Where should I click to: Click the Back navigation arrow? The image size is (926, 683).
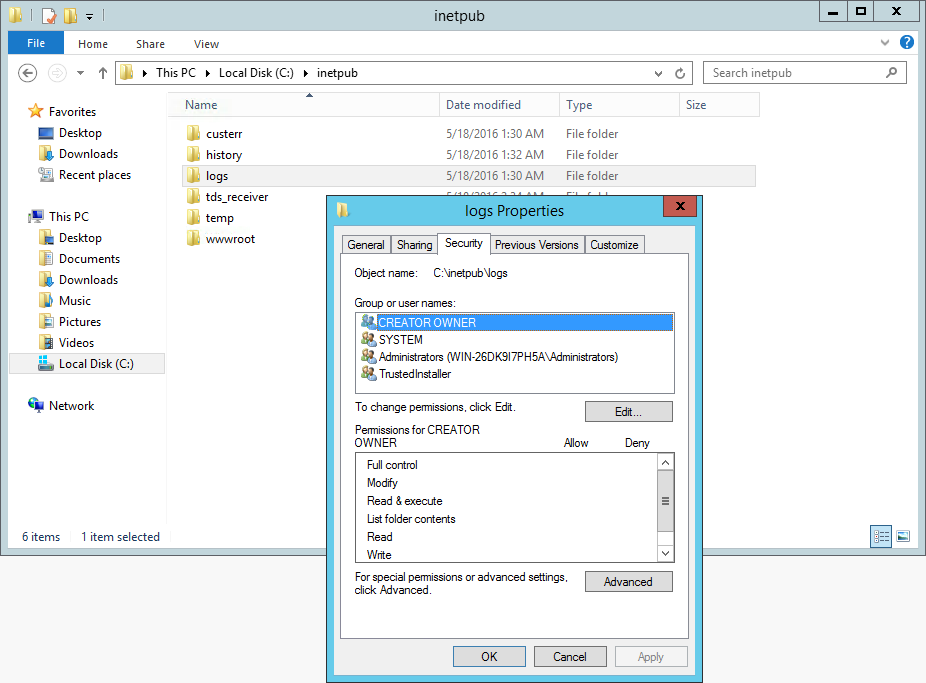pyautogui.click(x=28, y=73)
